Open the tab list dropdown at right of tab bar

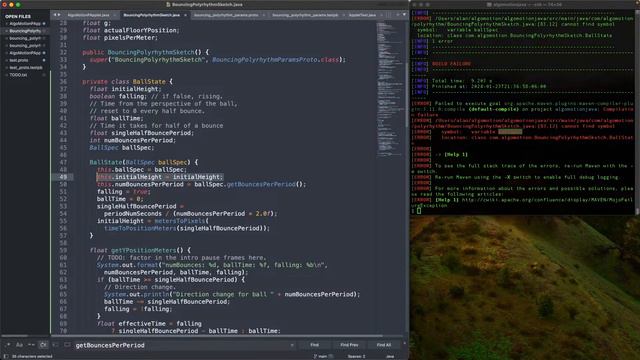point(404,15)
